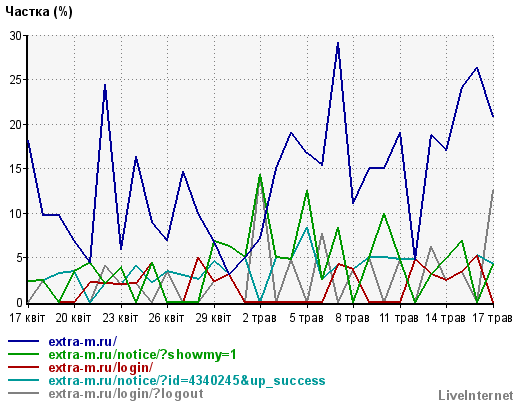
Task: Click the red legend line swatch
Action: [x=24, y=367]
